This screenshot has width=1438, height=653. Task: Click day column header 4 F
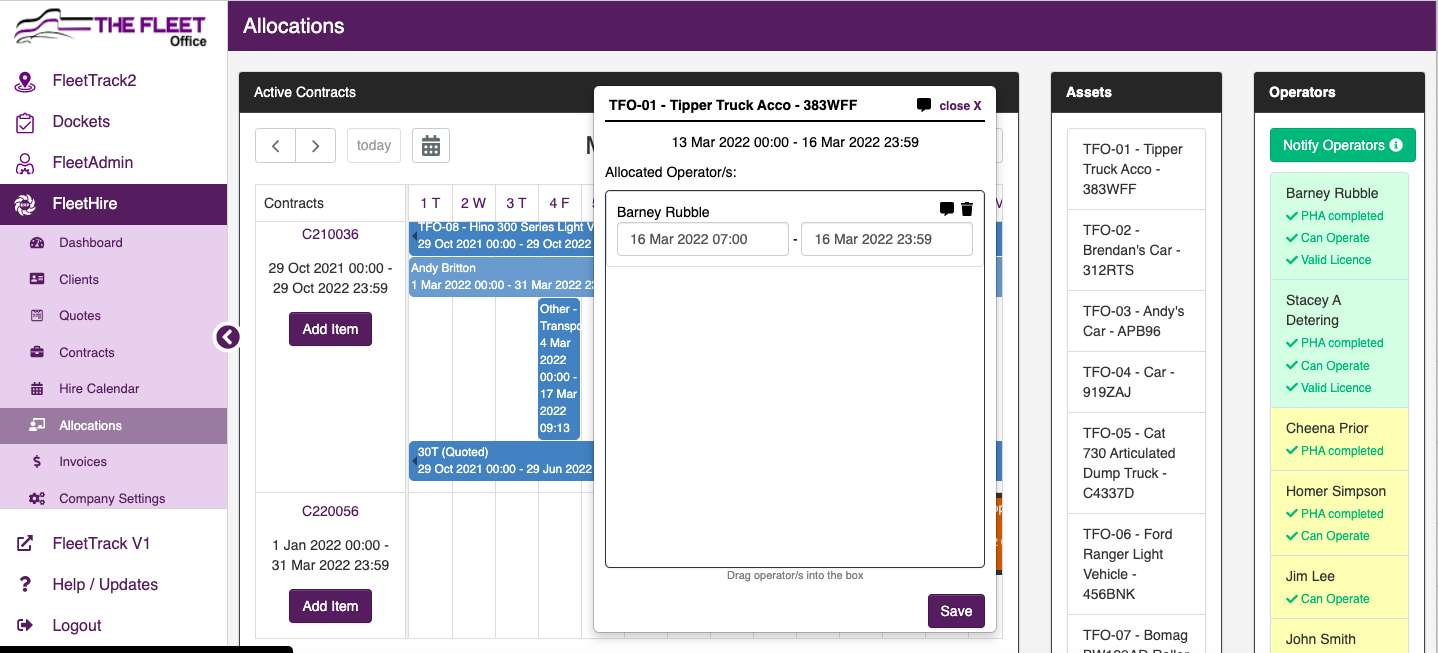(x=559, y=203)
